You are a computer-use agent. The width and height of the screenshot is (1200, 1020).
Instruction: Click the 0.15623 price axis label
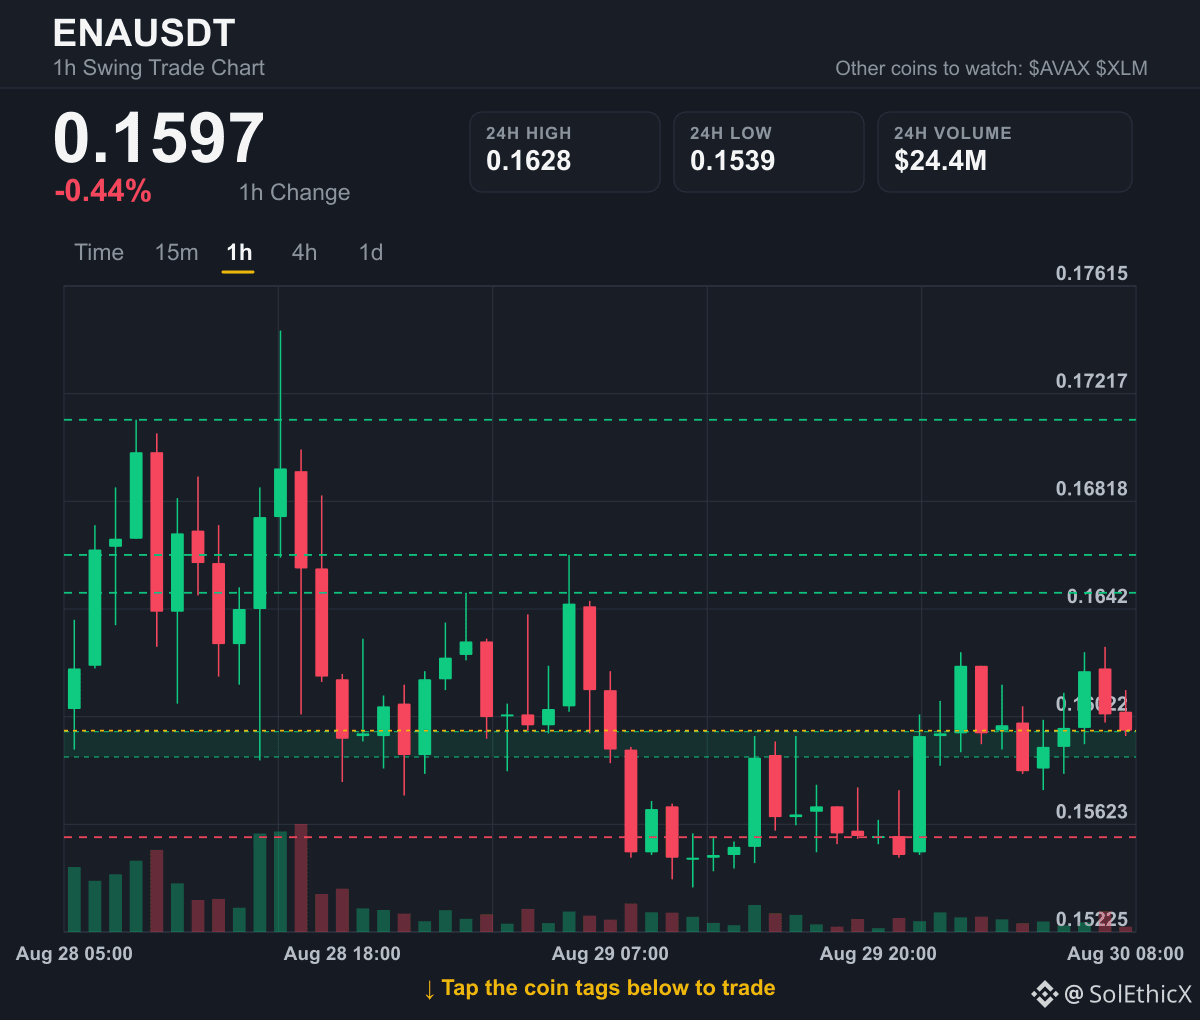1092,812
